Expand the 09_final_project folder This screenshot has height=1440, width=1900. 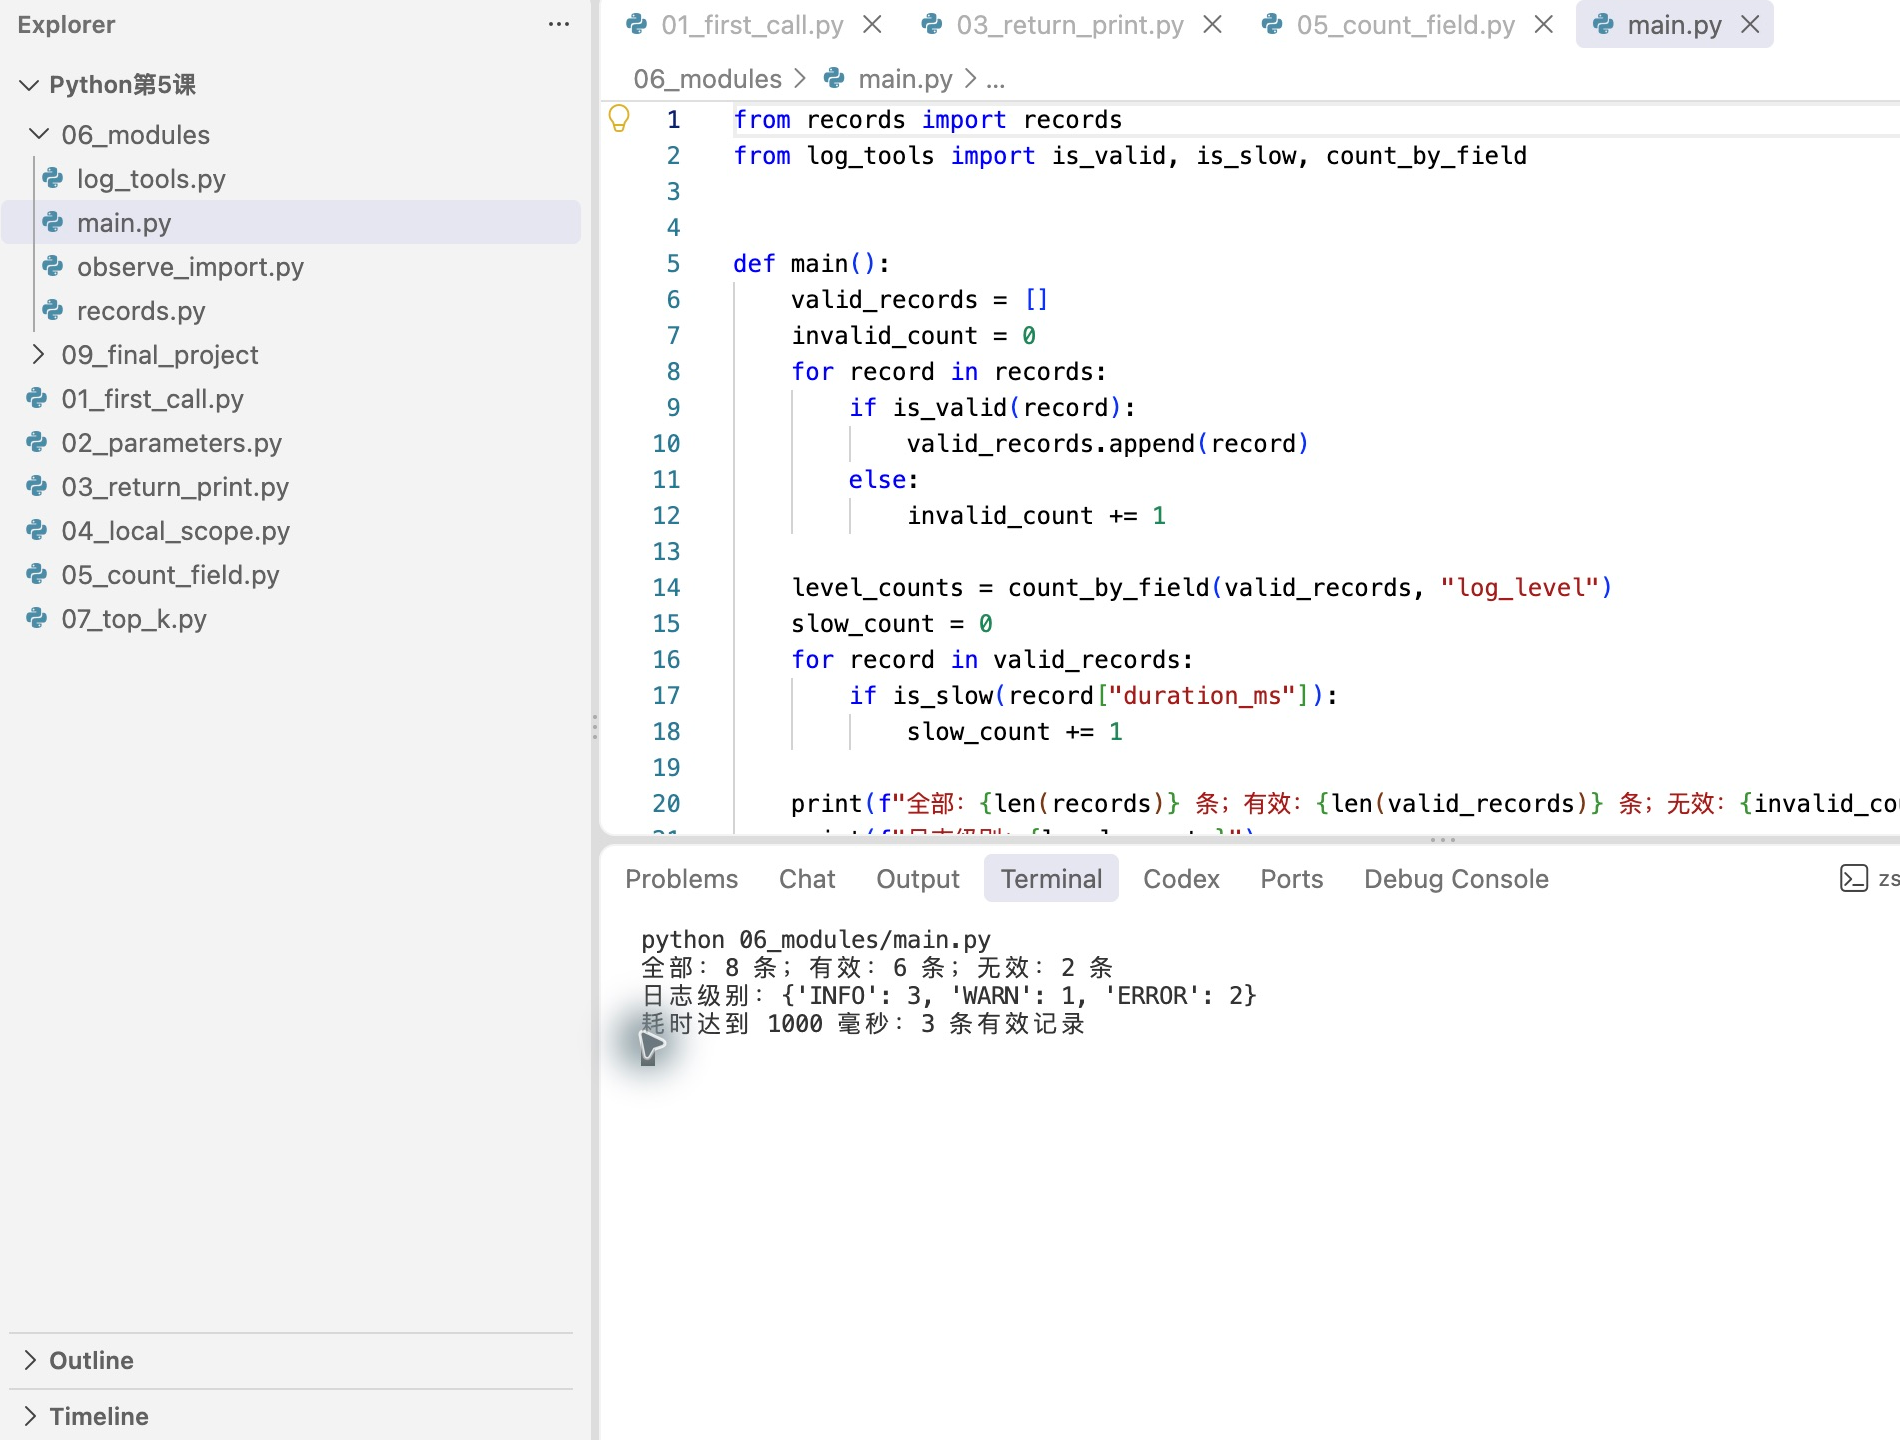[x=39, y=354]
